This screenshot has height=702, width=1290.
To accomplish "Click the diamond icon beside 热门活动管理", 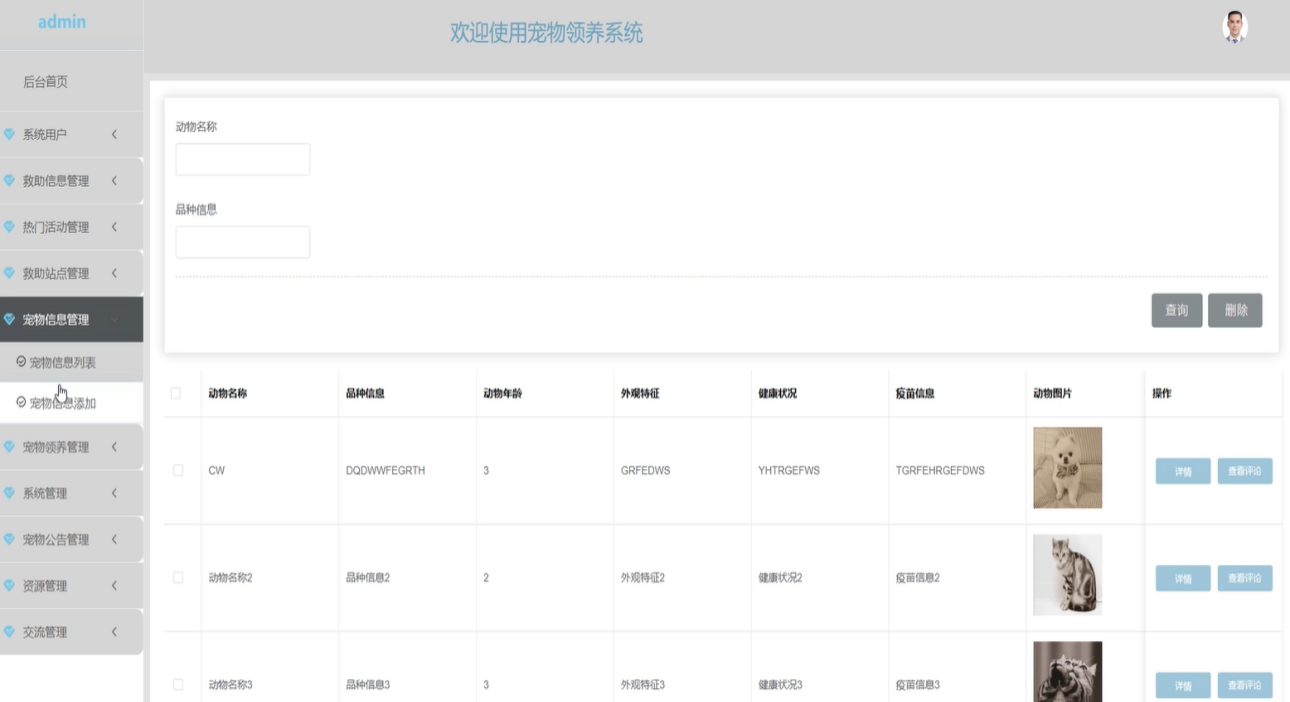I will pos(10,227).
